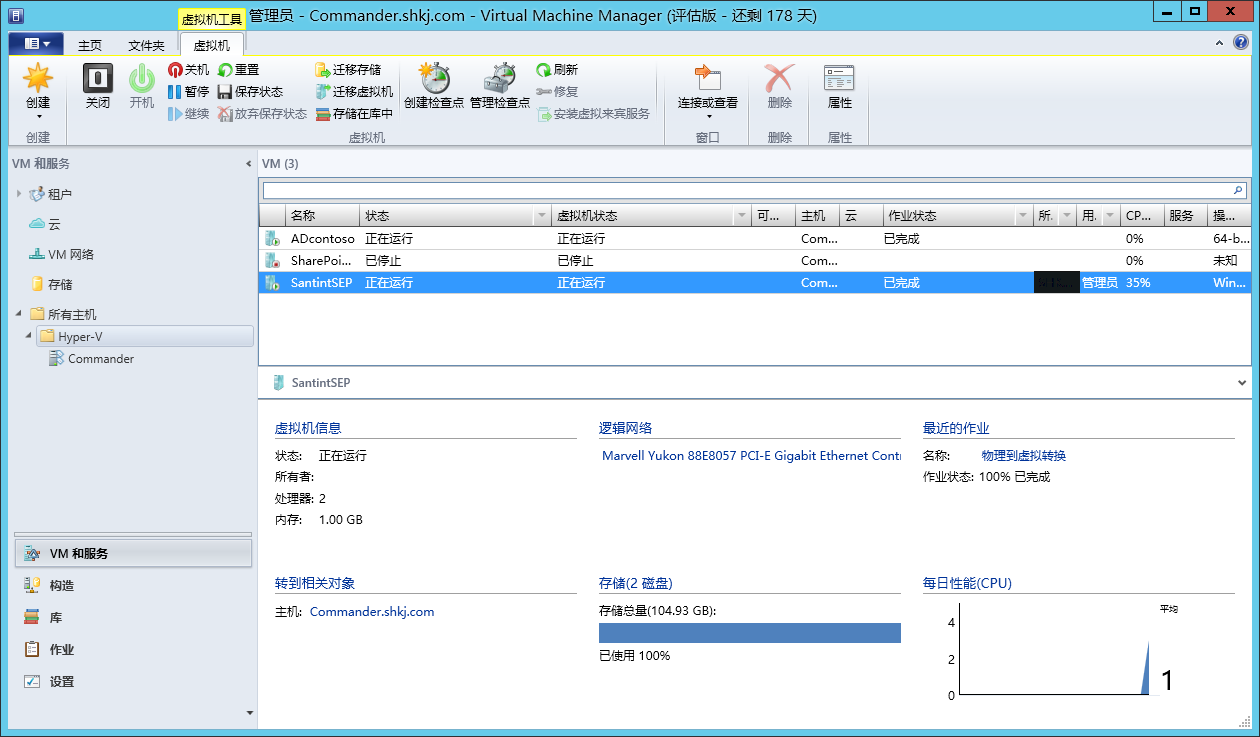This screenshot has width=1260, height=737.
Task: Select the SantintSEP VM row
Action: tap(754, 283)
